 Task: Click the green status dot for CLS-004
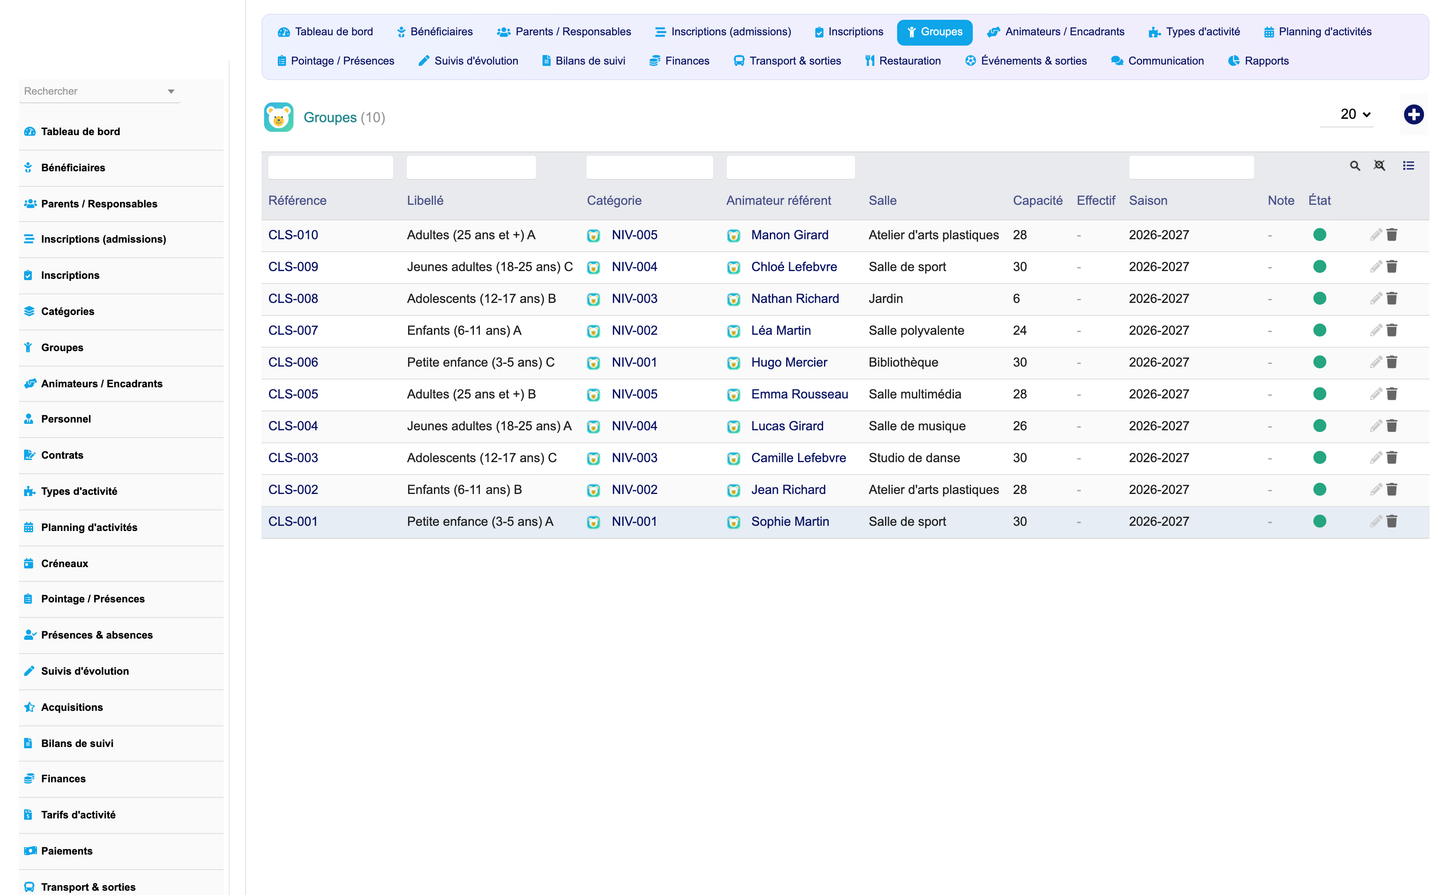[1320, 426]
